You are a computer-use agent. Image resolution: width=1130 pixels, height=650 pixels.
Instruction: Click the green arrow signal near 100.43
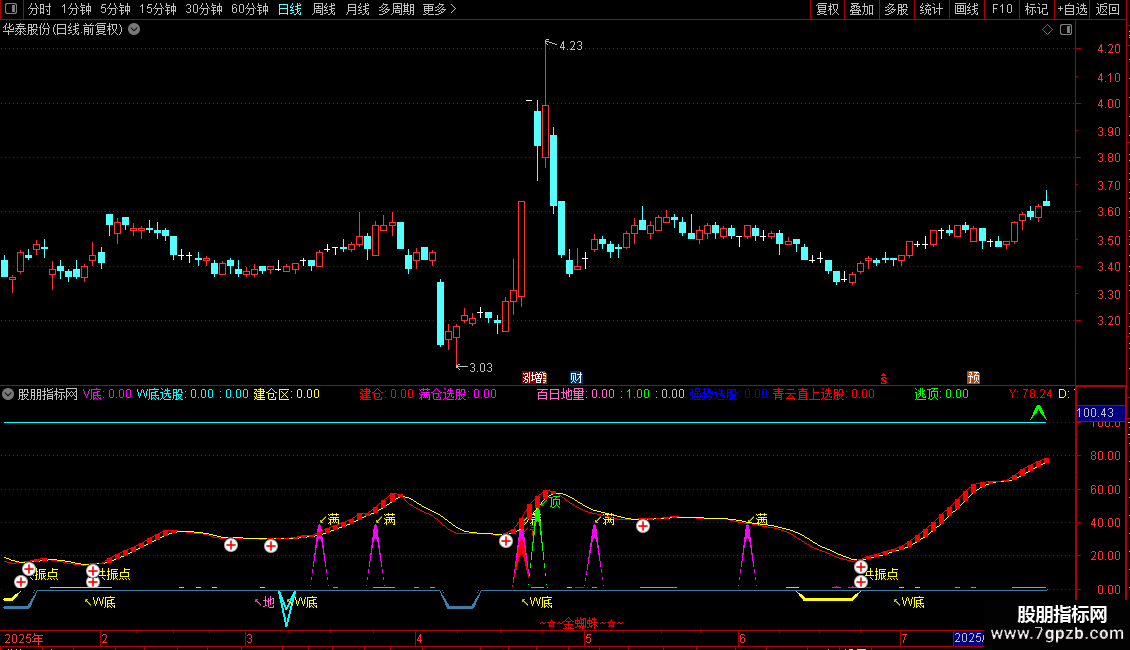click(x=1038, y=412)
